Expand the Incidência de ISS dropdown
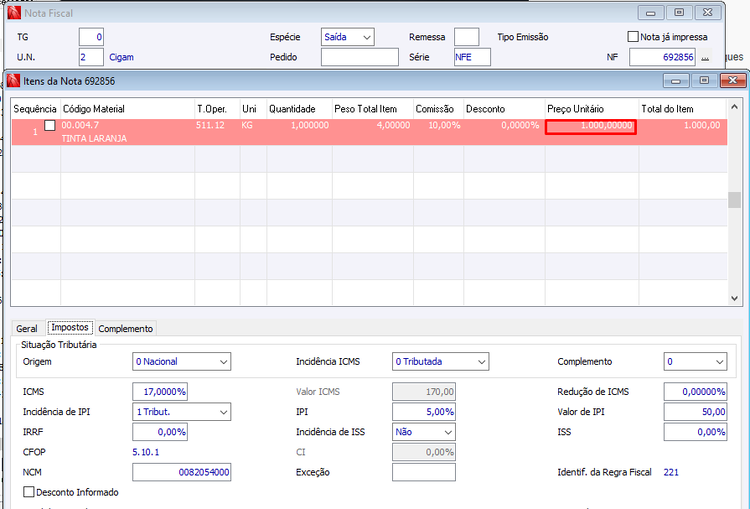 coord(424,432)
